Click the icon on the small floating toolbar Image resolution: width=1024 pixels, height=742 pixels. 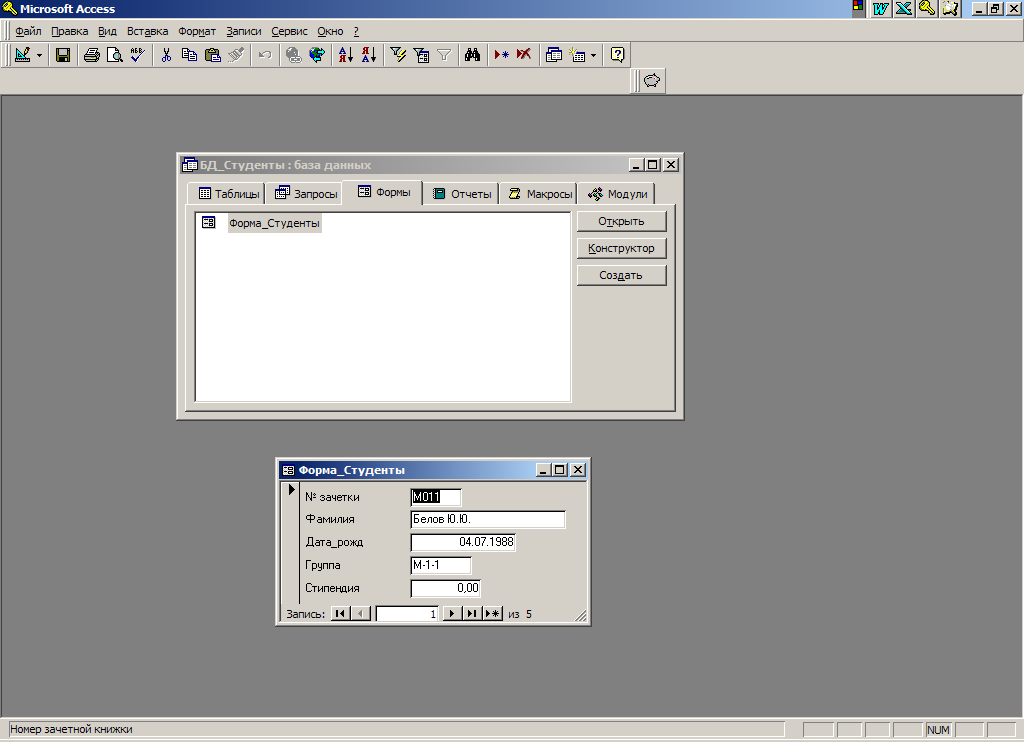pos(652,81)
